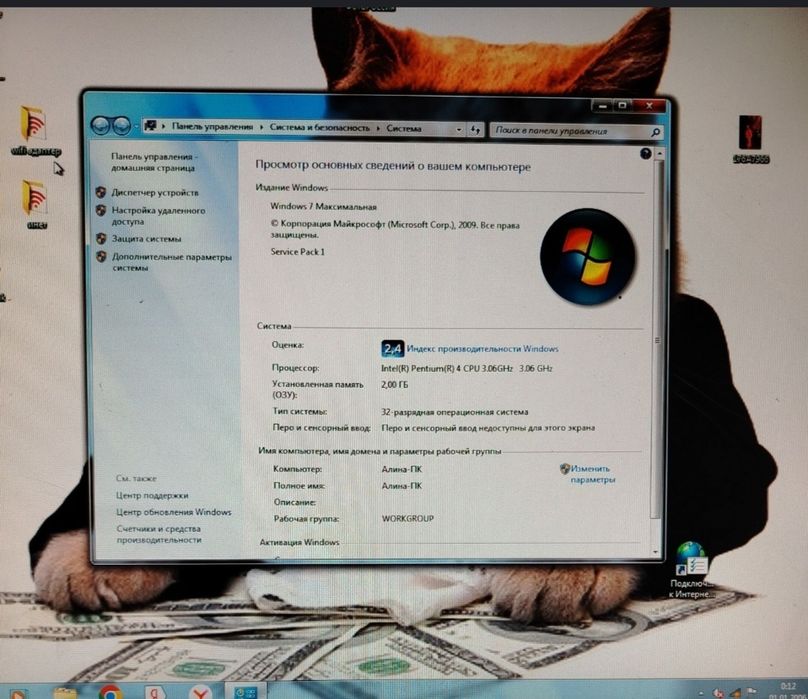Open Настройка удаленного доступа
The image size is (808, 699).
(x=158, y=216)
